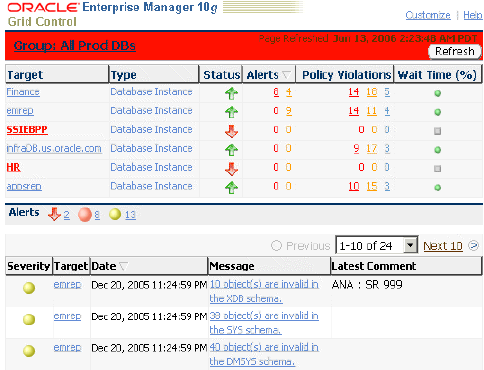The width and height of the screenshot is (484, 370).
Task: Open message about invalid objects in SYS schema
Action: coord(264,323)
